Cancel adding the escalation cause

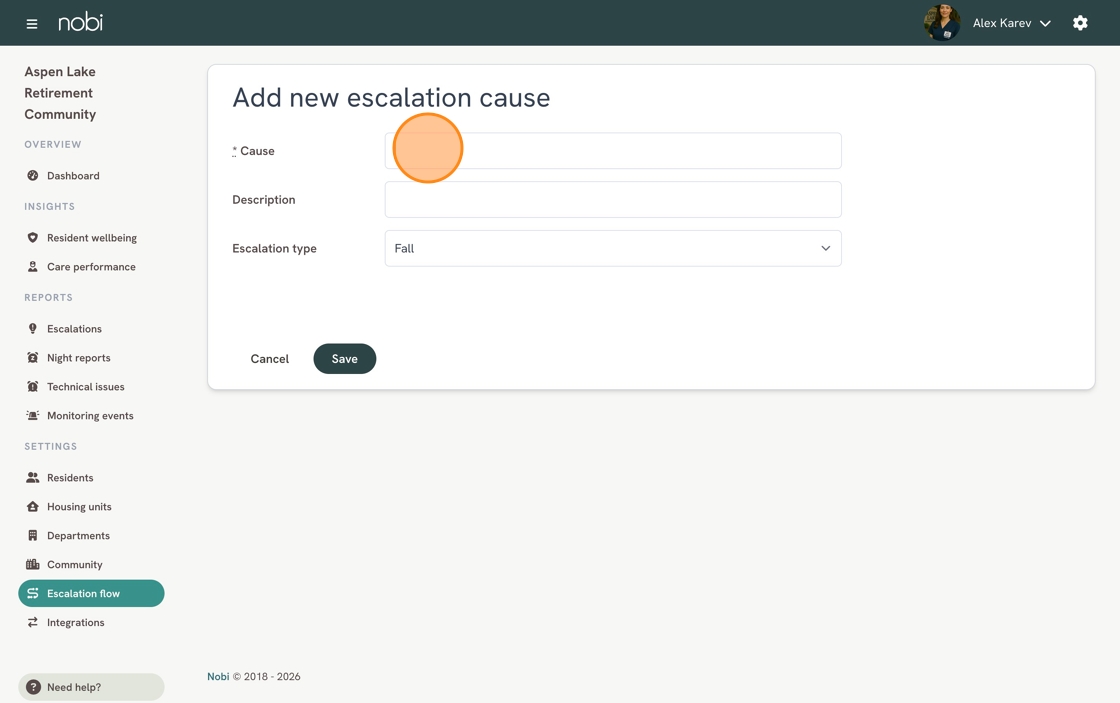269,359
